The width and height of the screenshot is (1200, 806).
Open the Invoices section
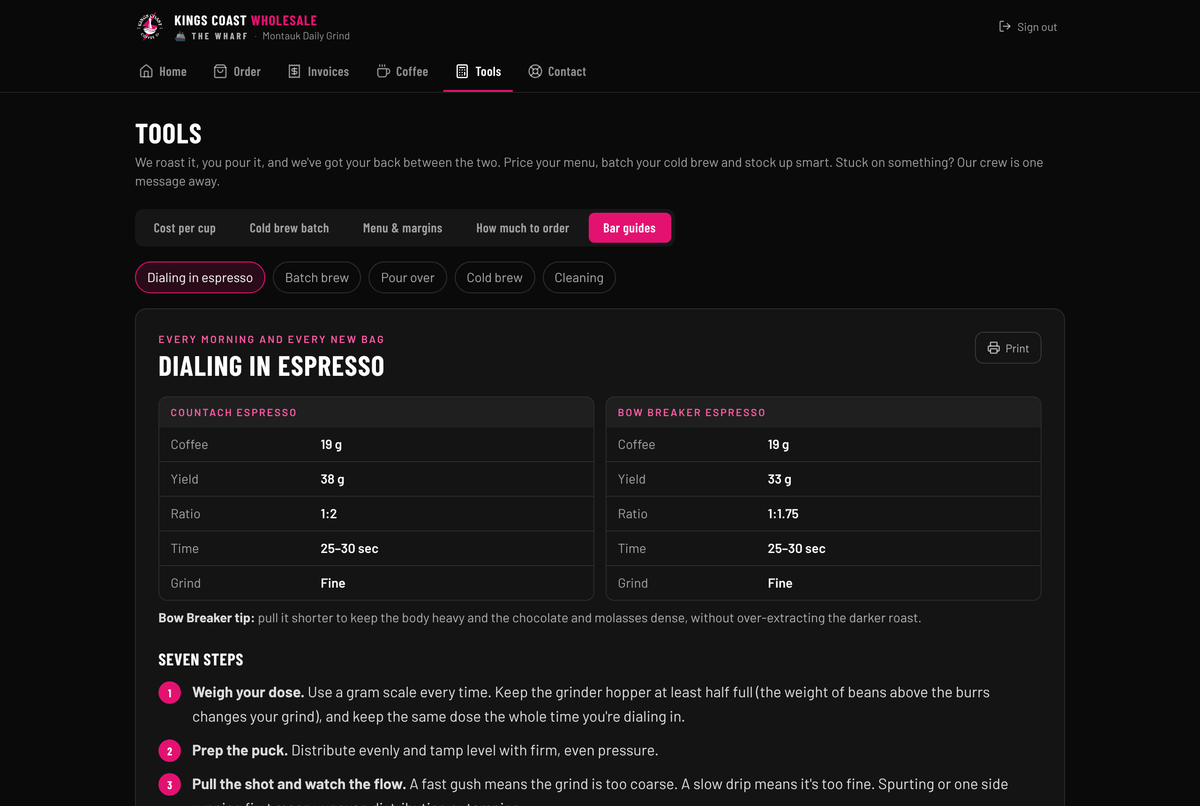pos(318,71)
